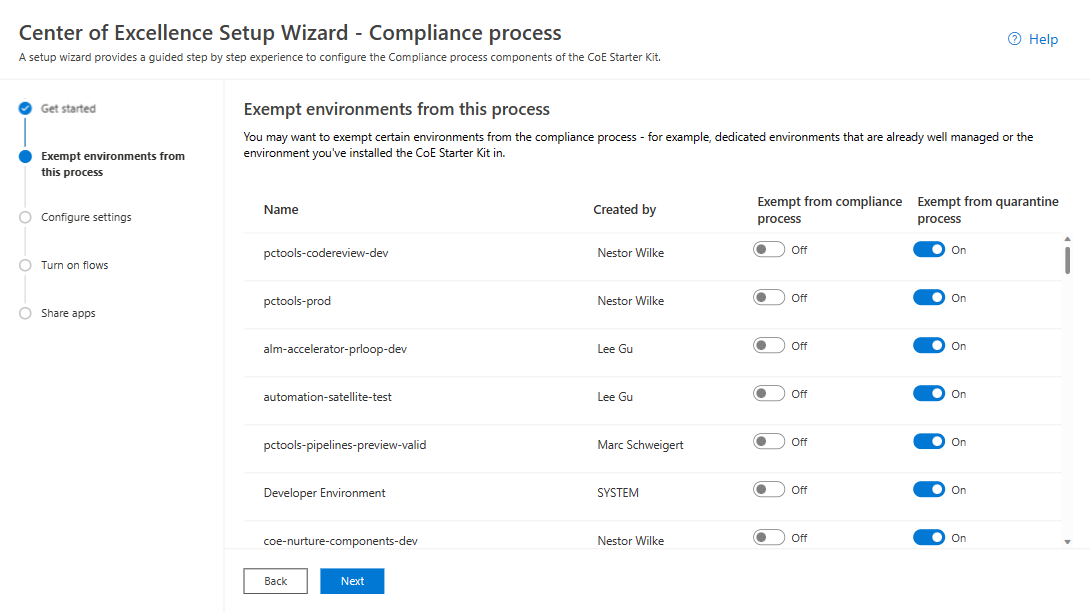Click Exempt from quarantine process header
The image size is (1090, 613).
pos(988,210)
